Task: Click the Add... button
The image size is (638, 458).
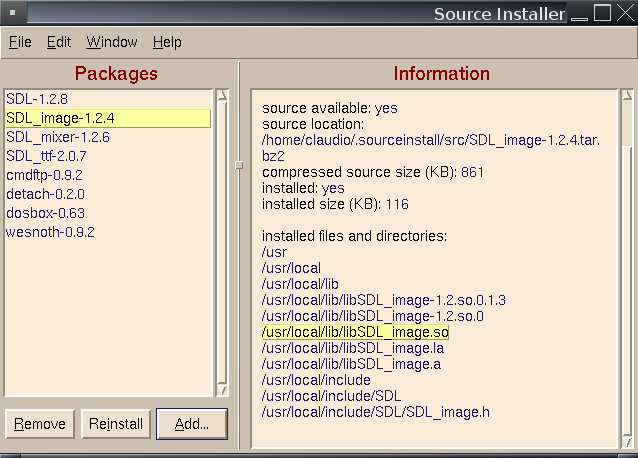Action: pos(192,424)
